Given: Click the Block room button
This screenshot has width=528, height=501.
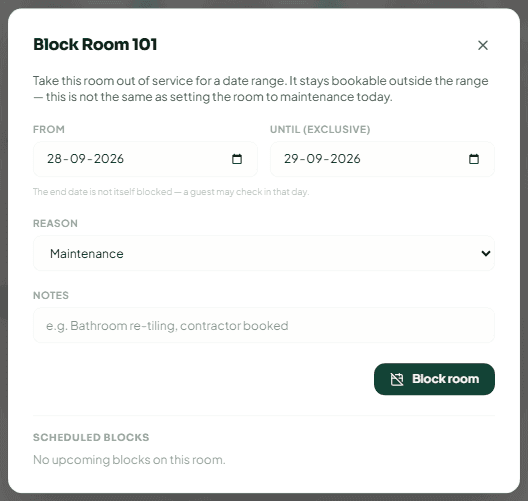Looking at the screenshot, I should pyautogui.click(x=434, y=379).
